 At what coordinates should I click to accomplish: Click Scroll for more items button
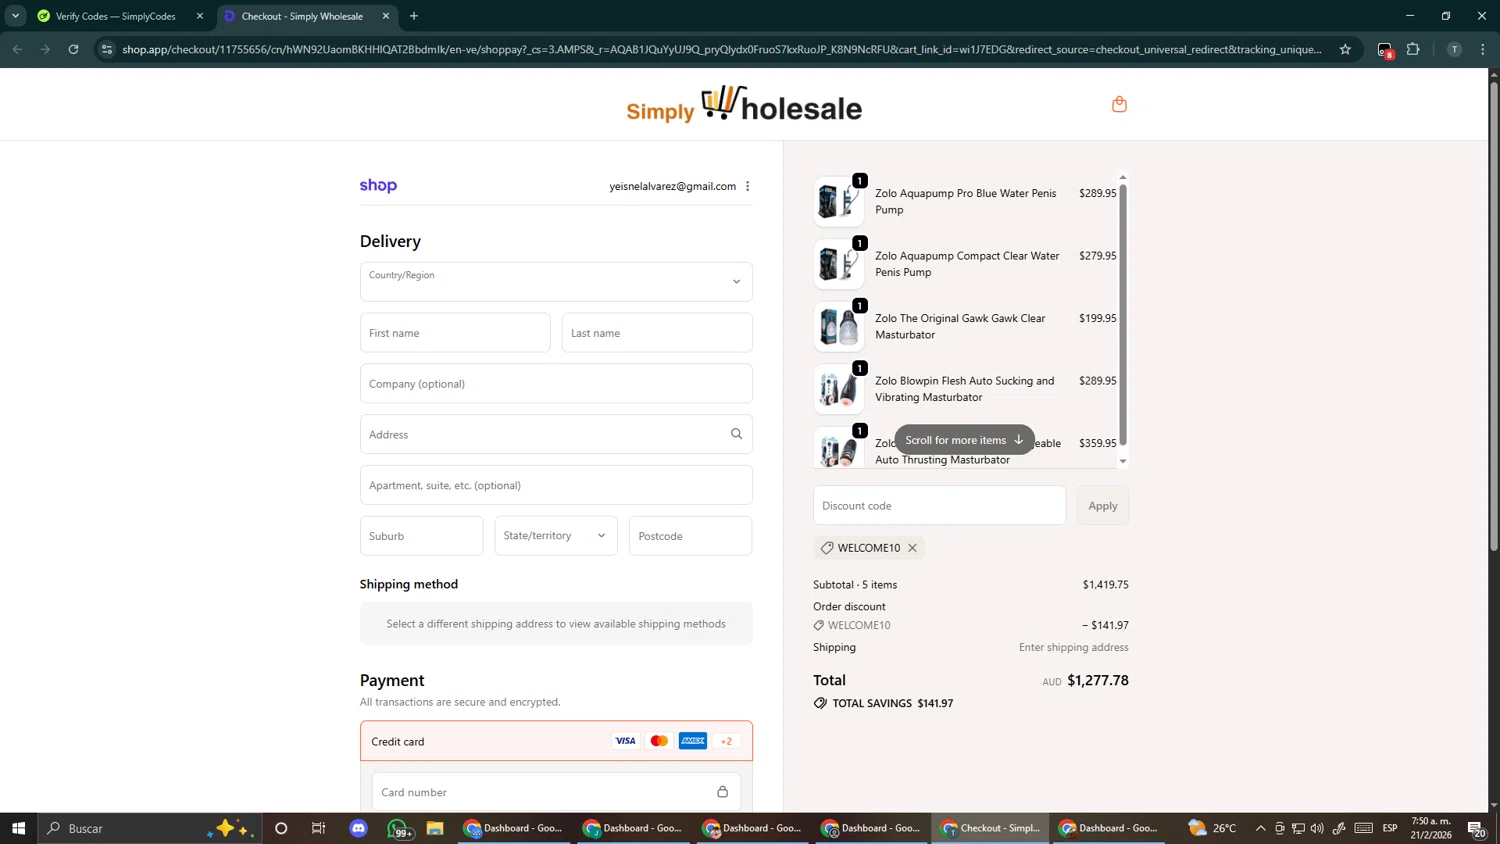(964, 440)
